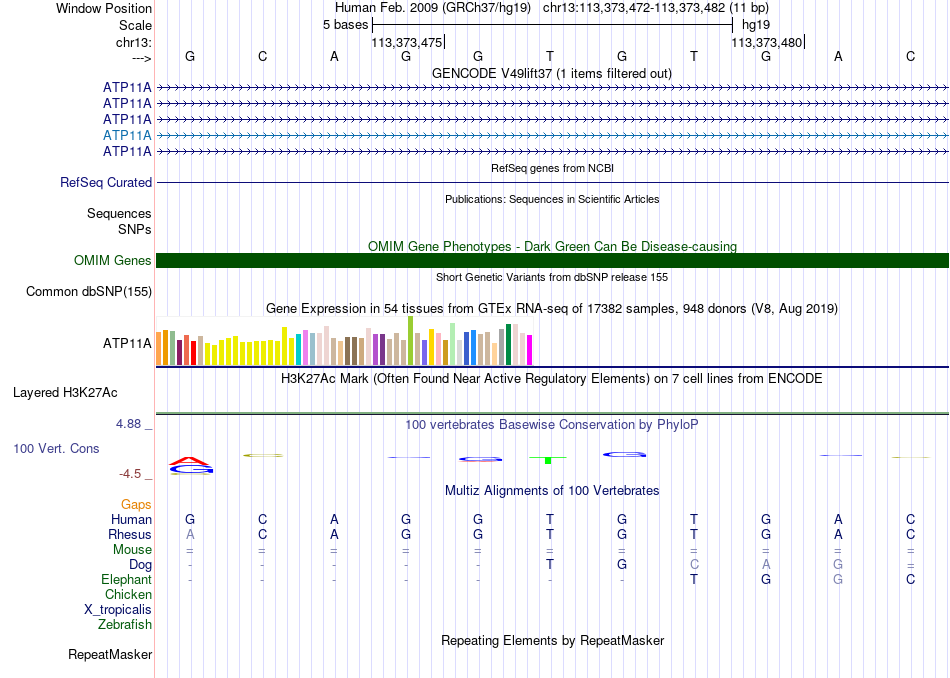Click the Rhesus species label
Image resolution: width=950 pixels, height=678 pixels.
coord(130,534)
